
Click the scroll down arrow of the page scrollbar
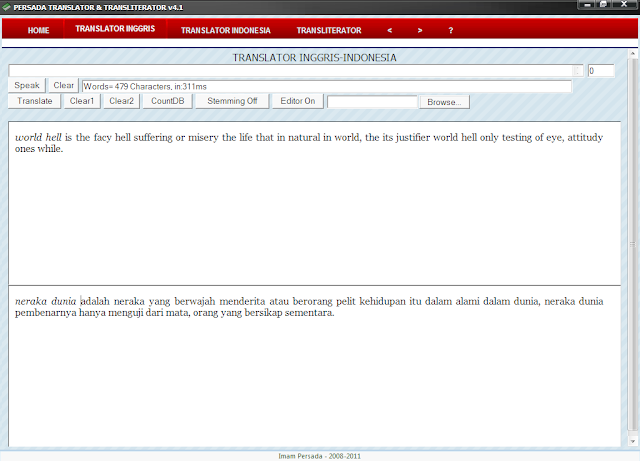point(633,441)
